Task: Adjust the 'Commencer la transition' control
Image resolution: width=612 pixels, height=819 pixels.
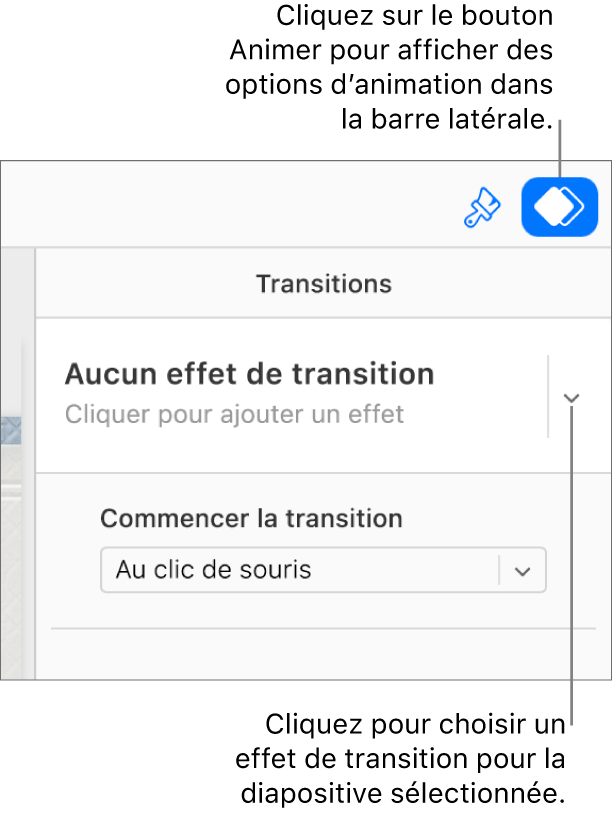Action: (322, 570)
